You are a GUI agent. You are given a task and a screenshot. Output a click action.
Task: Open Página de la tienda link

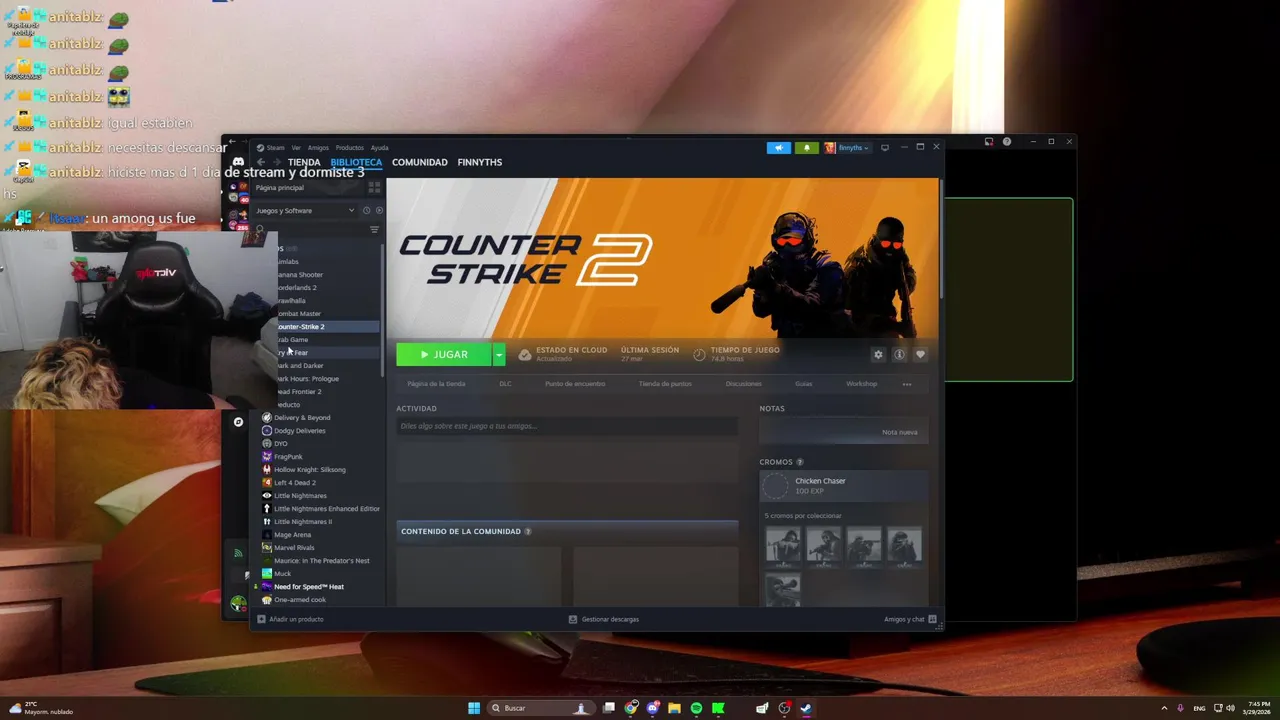click(436, 384)
